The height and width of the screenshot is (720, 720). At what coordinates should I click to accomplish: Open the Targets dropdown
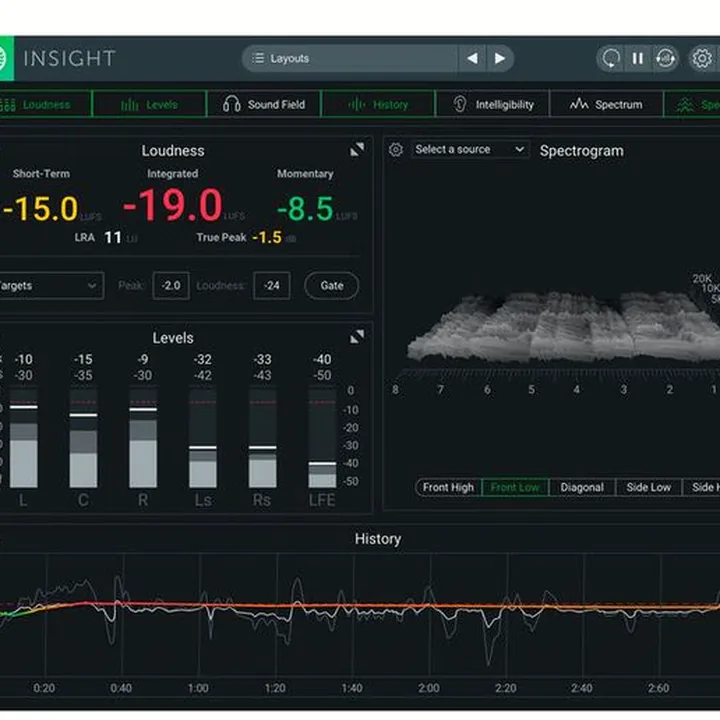click(51, 286)
